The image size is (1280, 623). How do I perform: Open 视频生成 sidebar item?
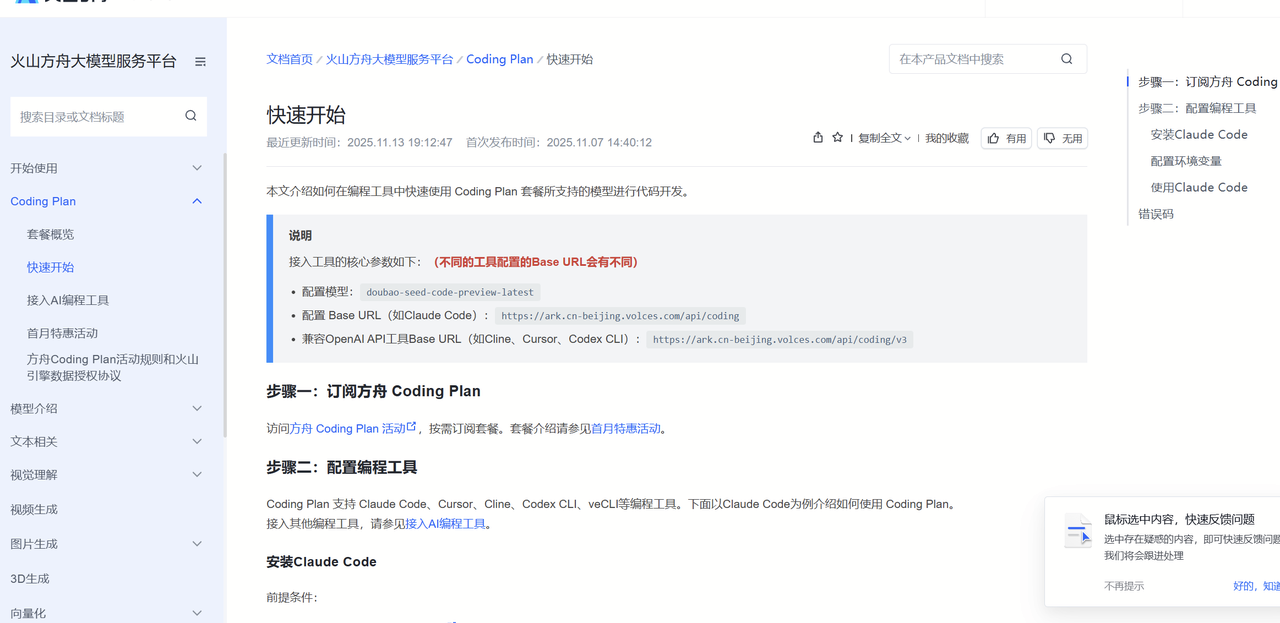(34, 509)
